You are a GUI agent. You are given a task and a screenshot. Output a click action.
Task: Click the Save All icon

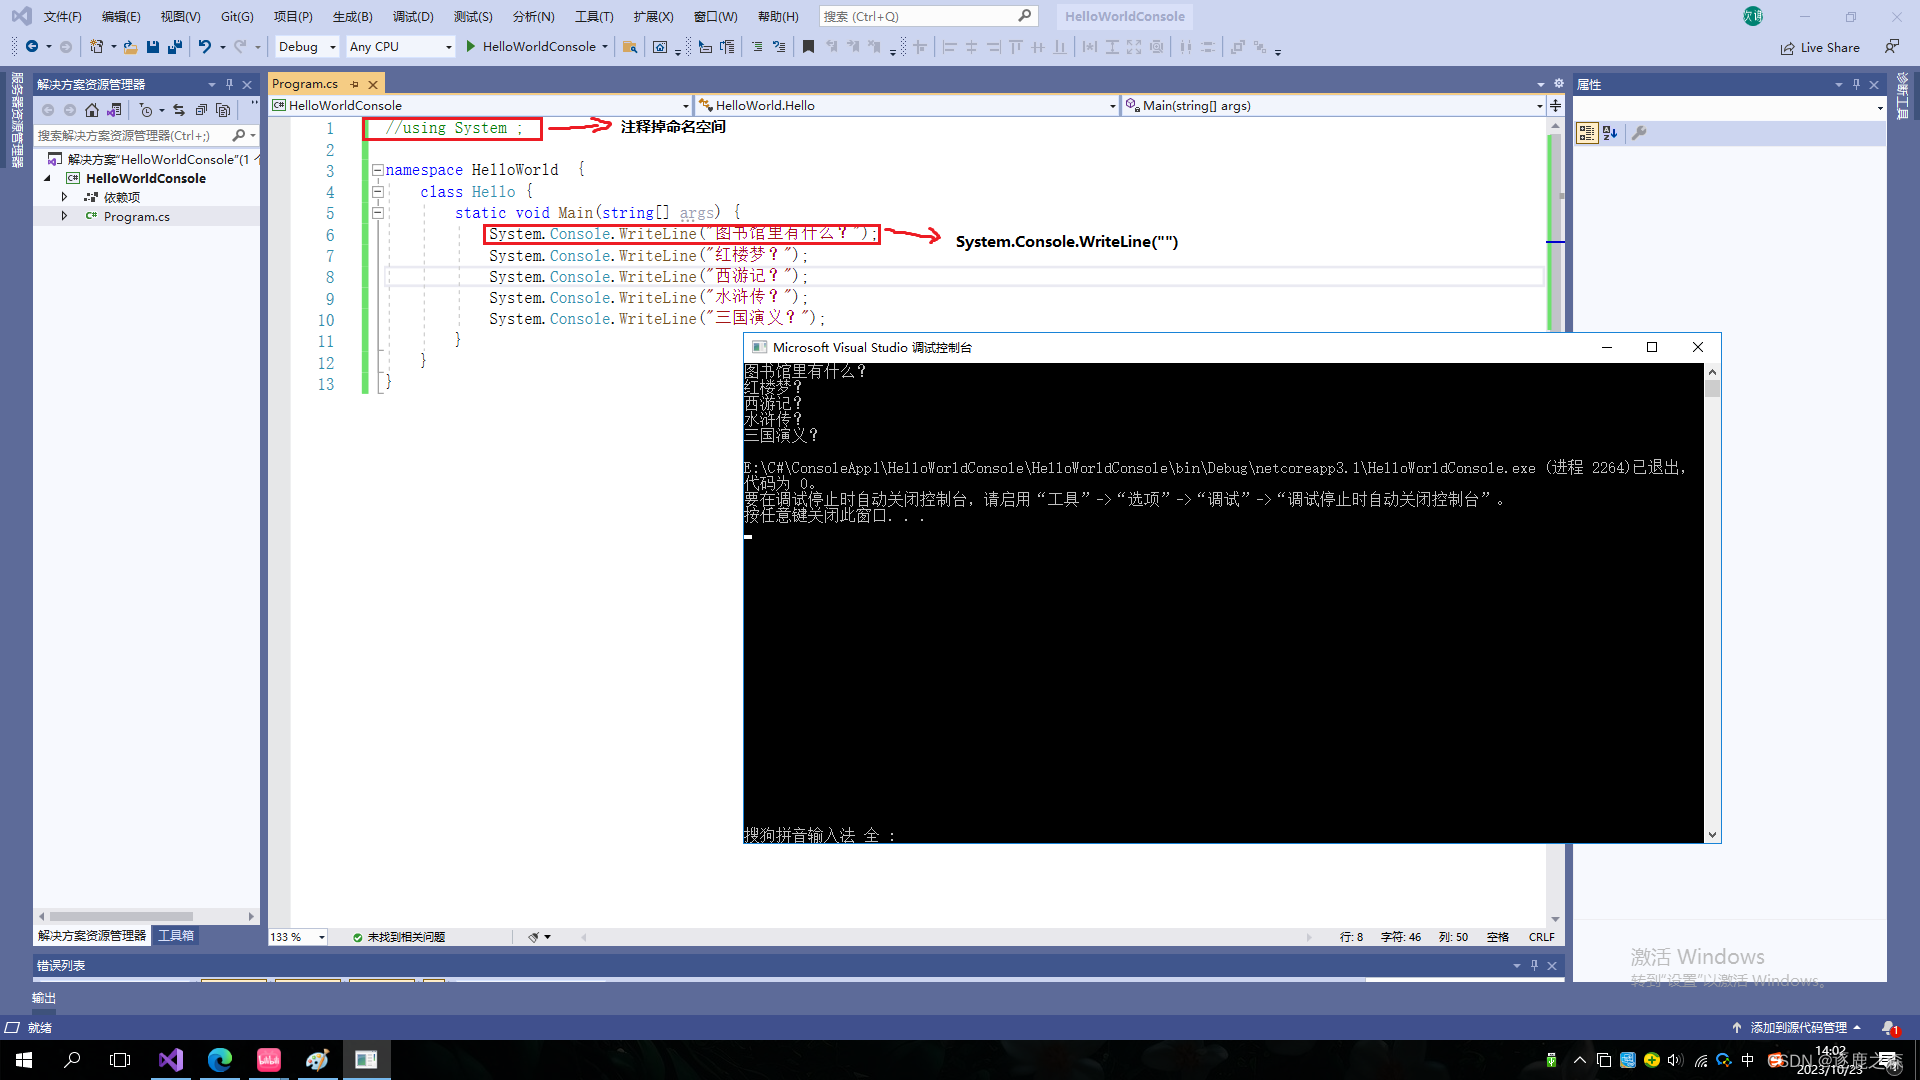pos(175,47)
